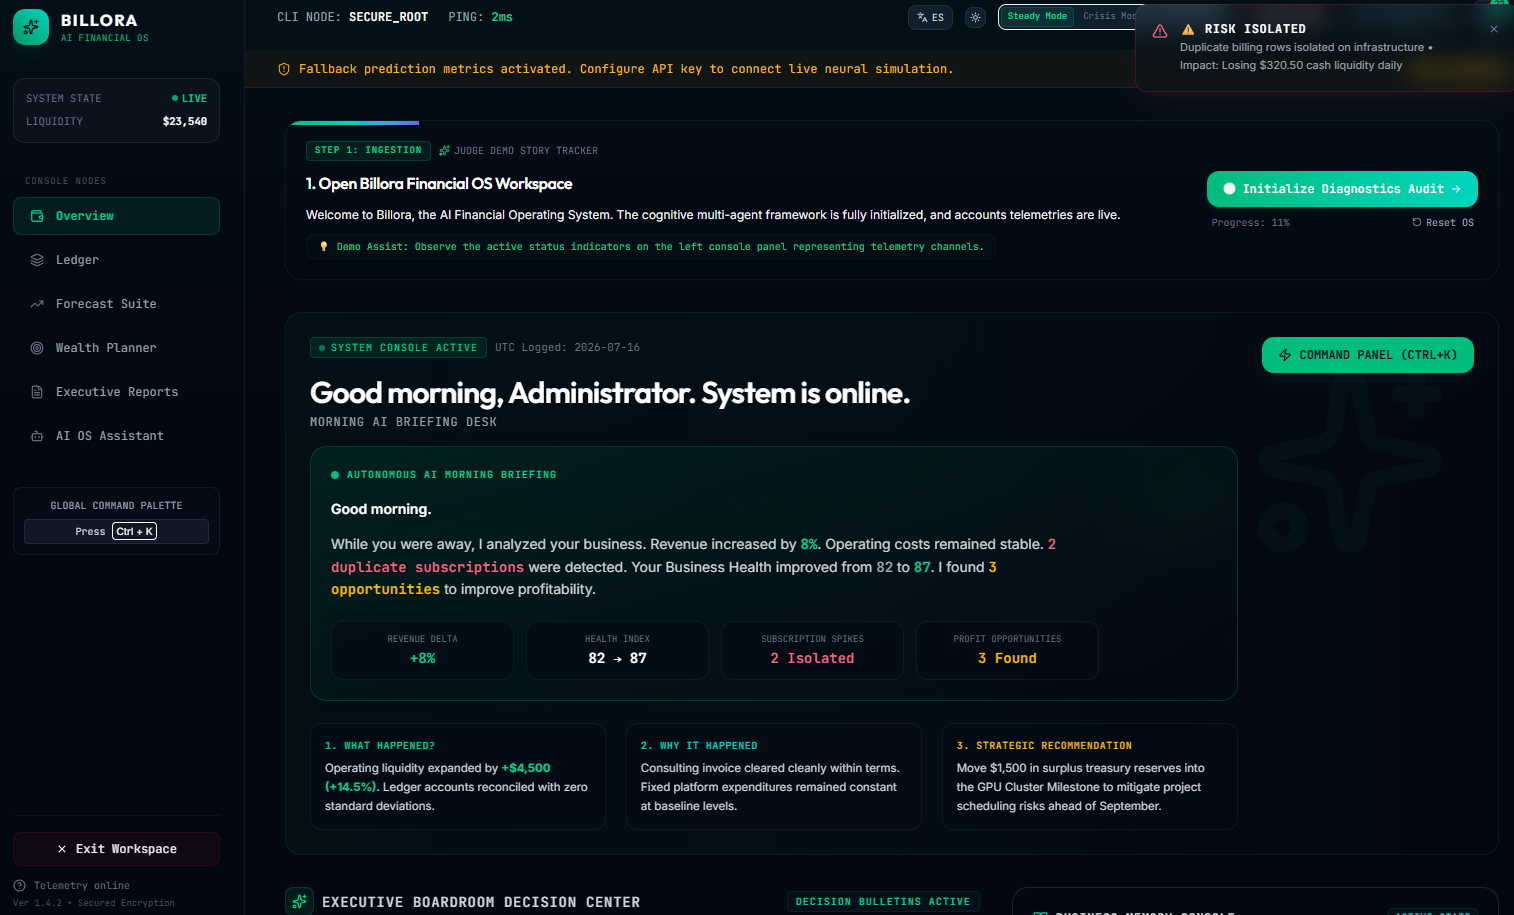
Task: Click the Ver 1.4.2 Secured Encryption footer
Action: (94, 903)
